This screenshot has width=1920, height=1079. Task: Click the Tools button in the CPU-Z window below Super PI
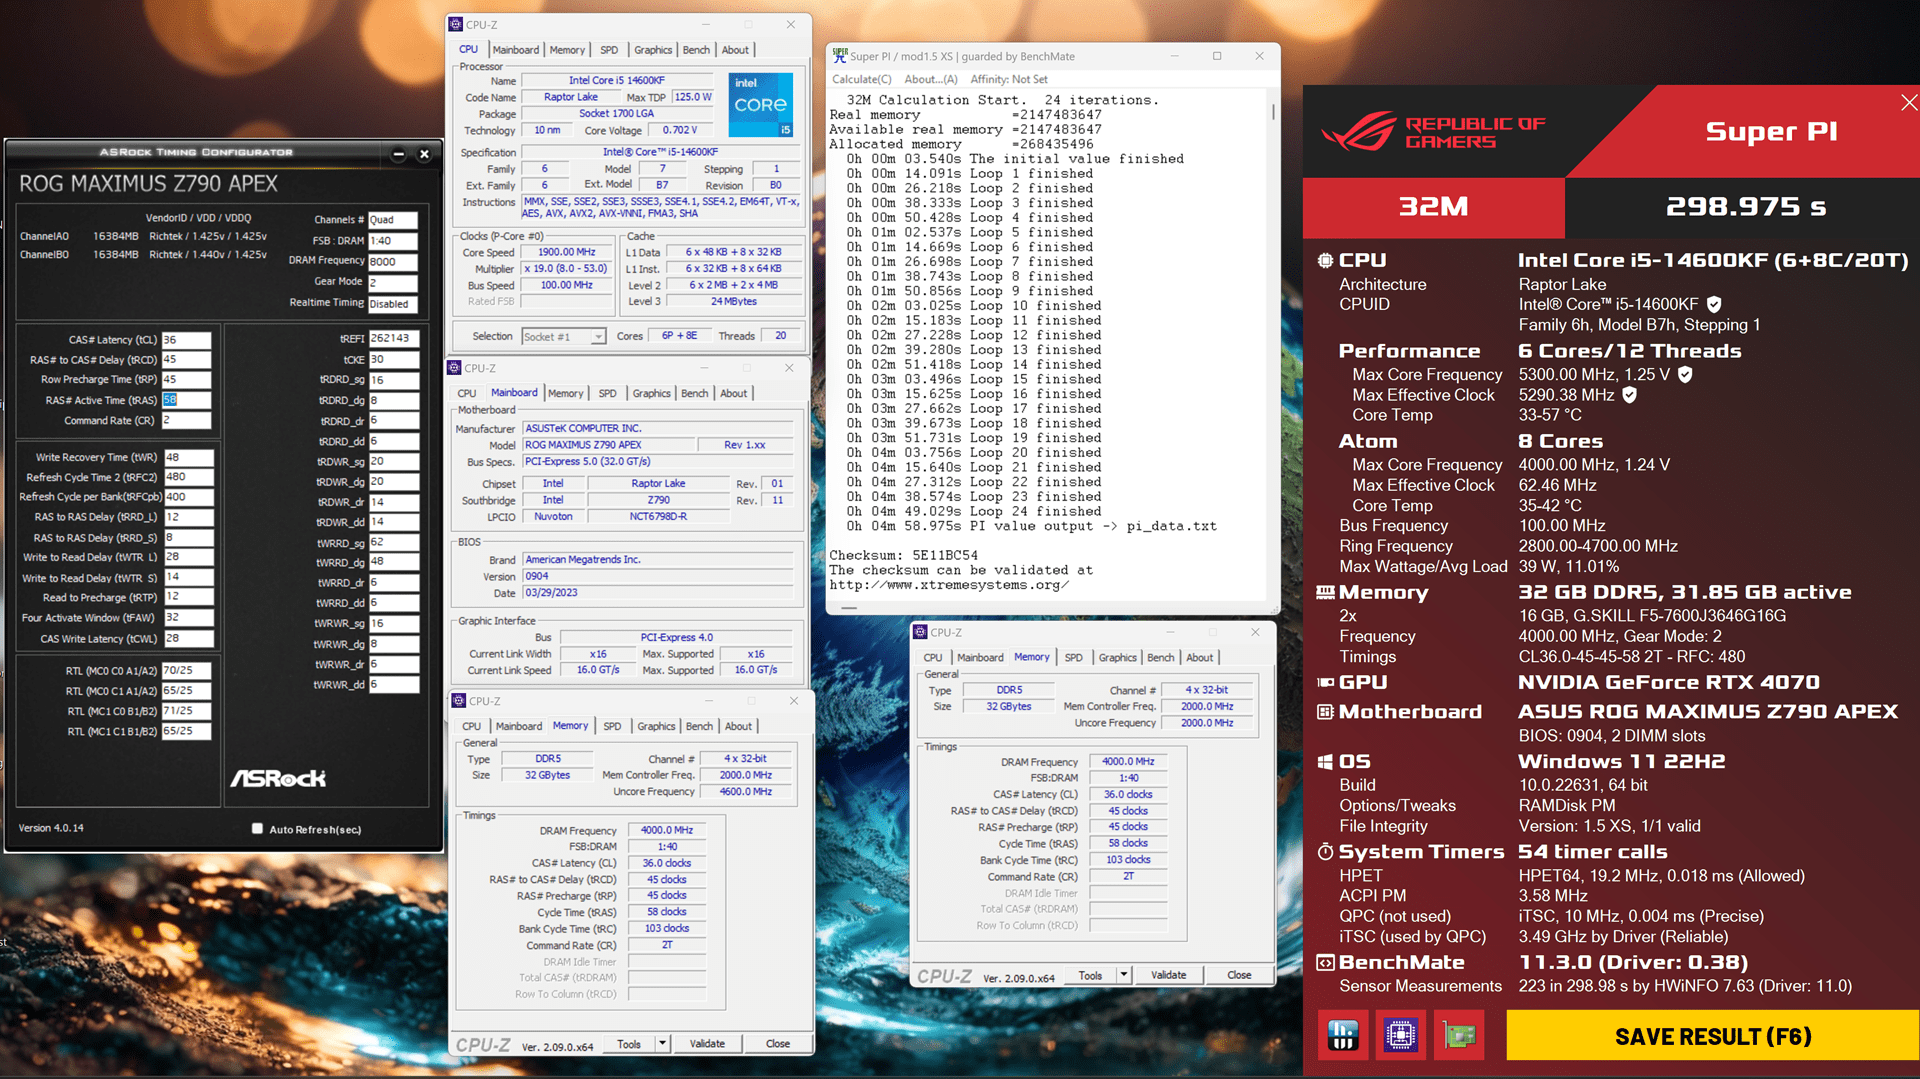pos(1090,975)
